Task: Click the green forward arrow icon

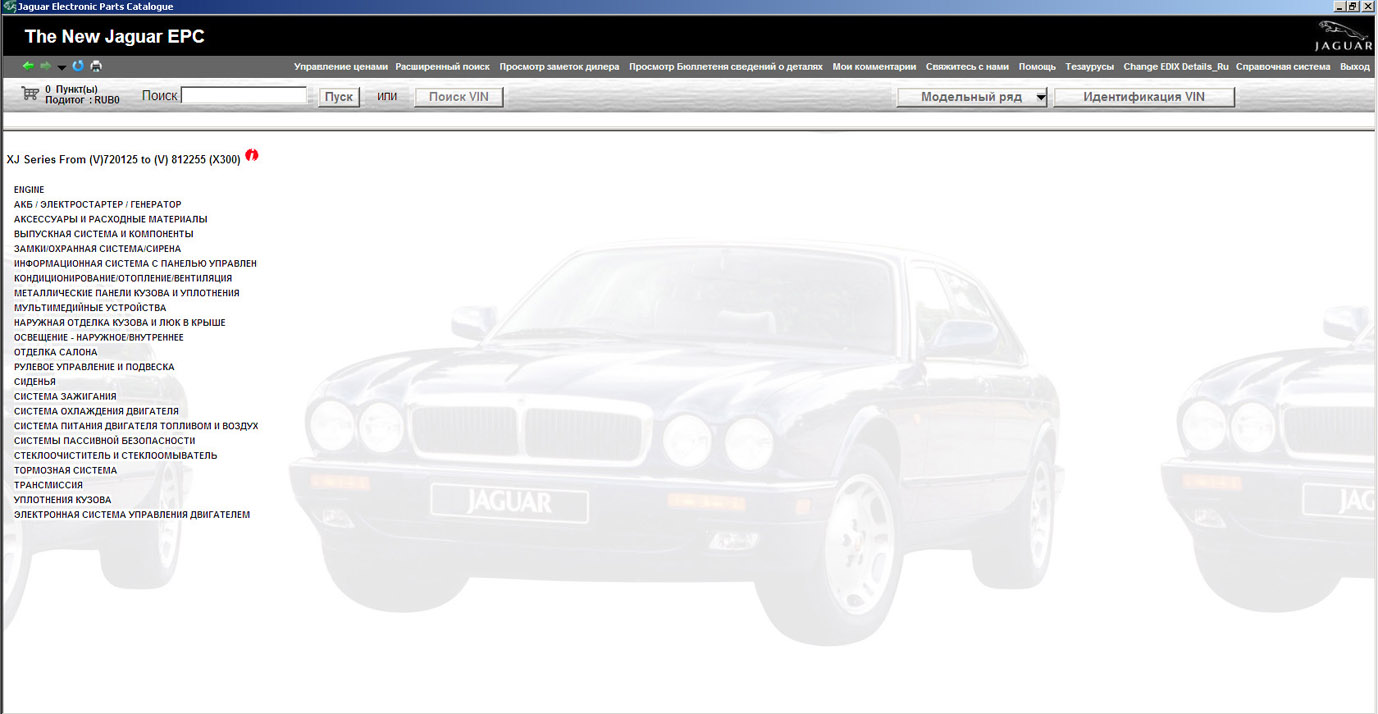Action: point(45,66)
